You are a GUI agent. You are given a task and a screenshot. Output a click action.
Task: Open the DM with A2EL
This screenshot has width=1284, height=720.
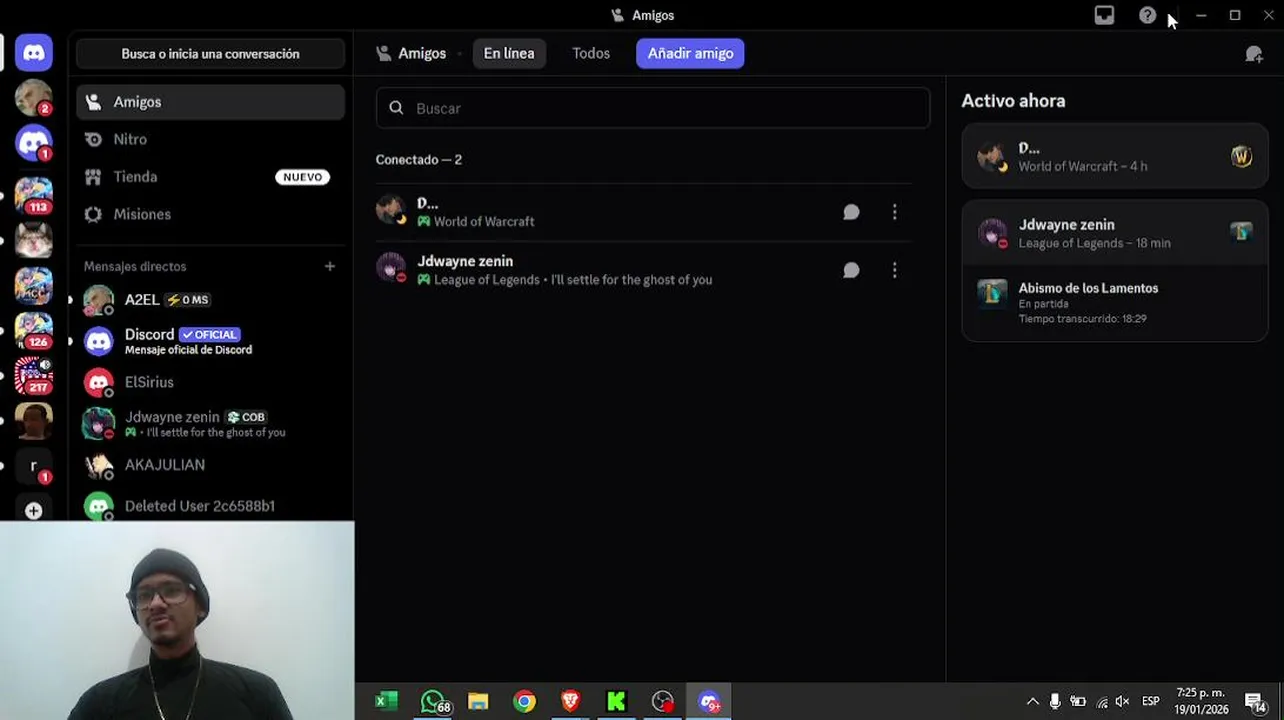pyautogui.click(x=210, y=300)
